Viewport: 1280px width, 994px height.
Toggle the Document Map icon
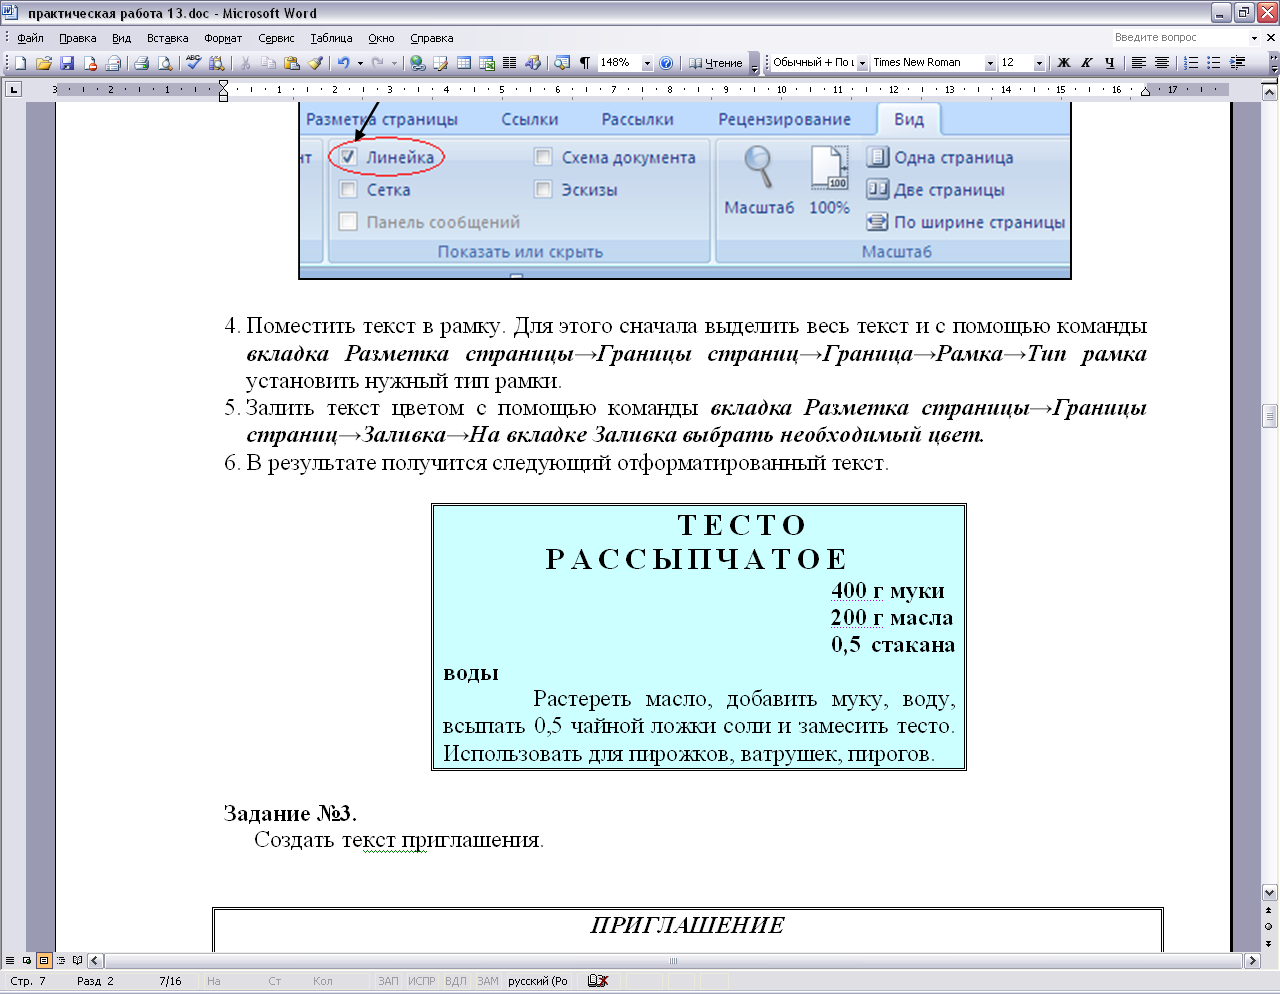point(562,63)
